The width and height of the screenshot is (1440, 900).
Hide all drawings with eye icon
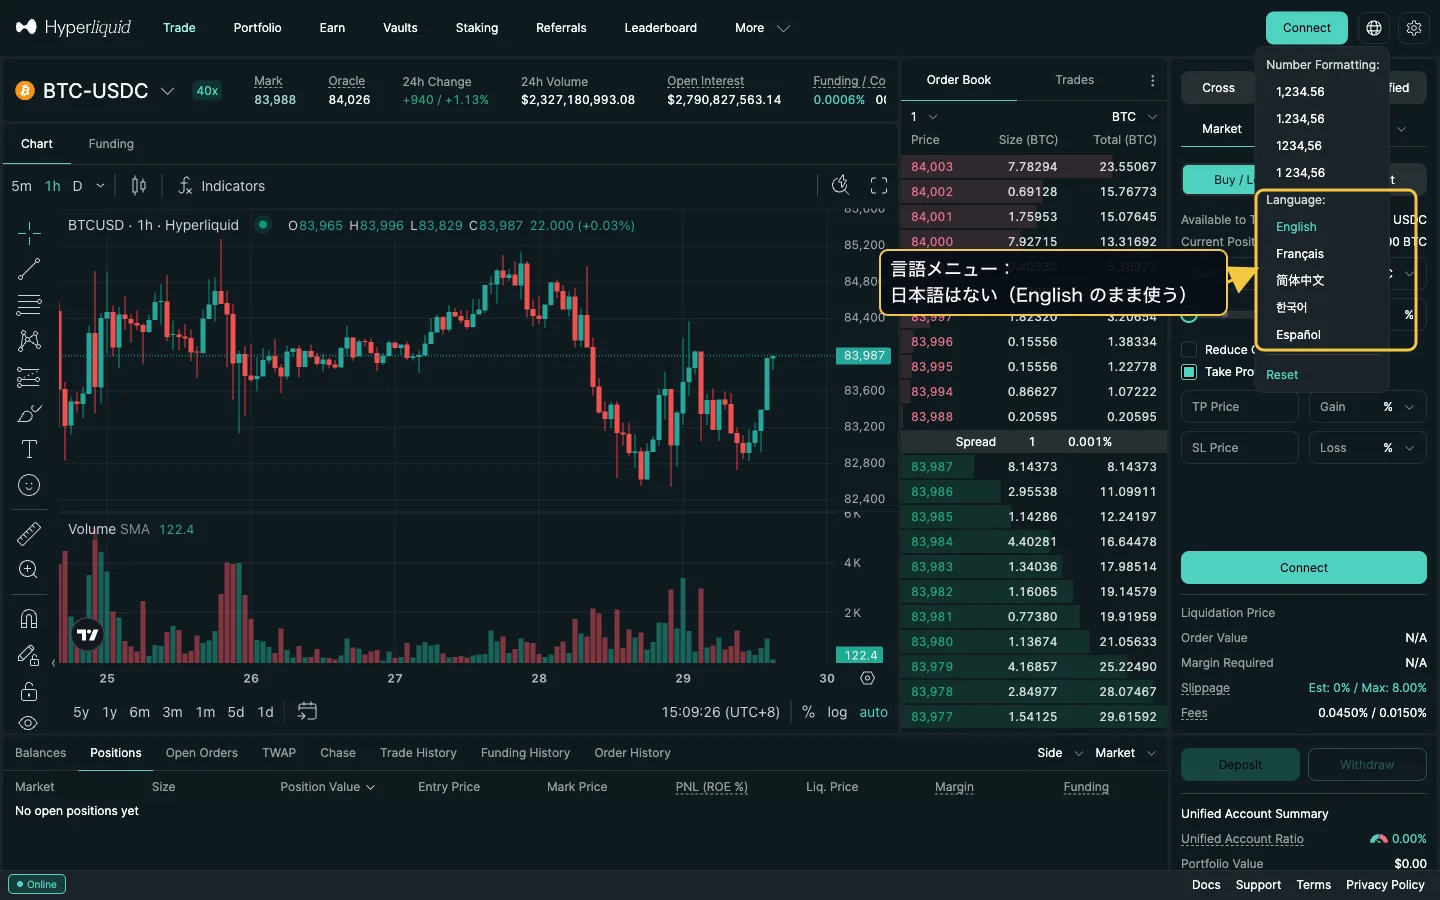click(29, 722)
